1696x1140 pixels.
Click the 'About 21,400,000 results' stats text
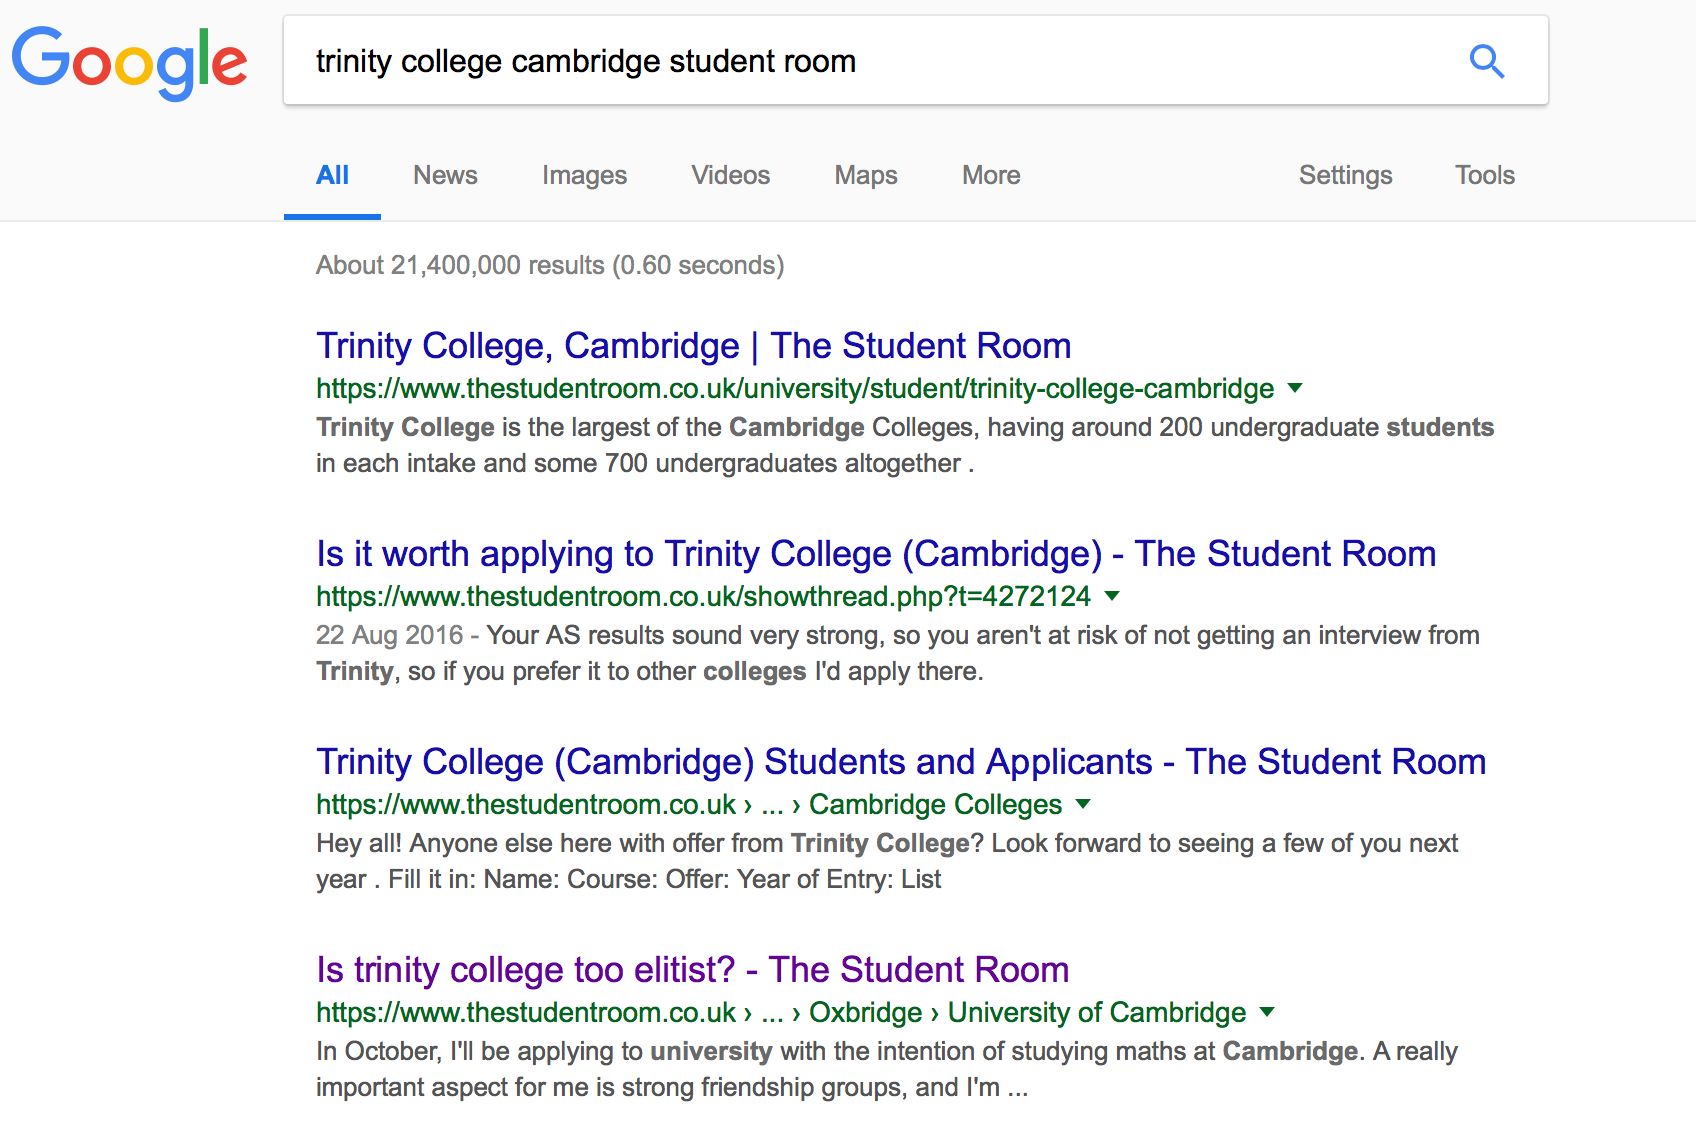click(550, 265)
